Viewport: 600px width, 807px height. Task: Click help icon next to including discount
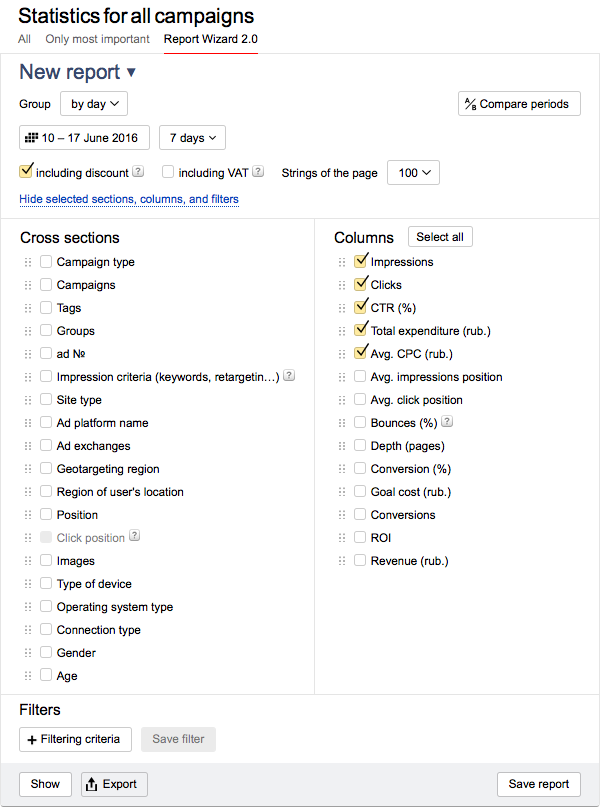pos(138,171)
